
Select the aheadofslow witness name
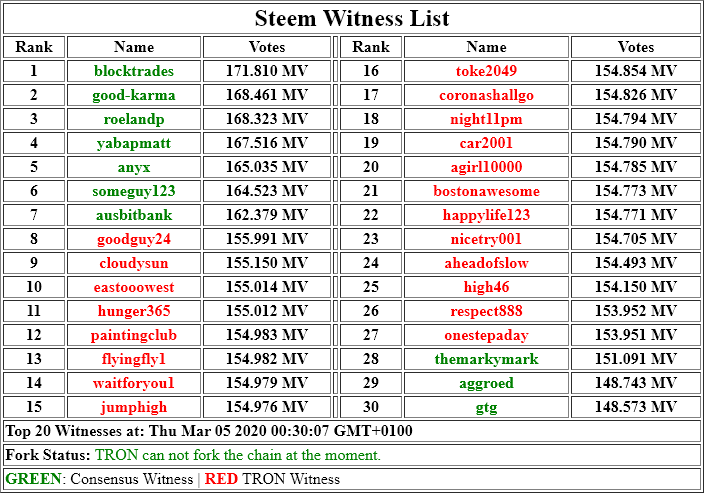pos(486,263)
